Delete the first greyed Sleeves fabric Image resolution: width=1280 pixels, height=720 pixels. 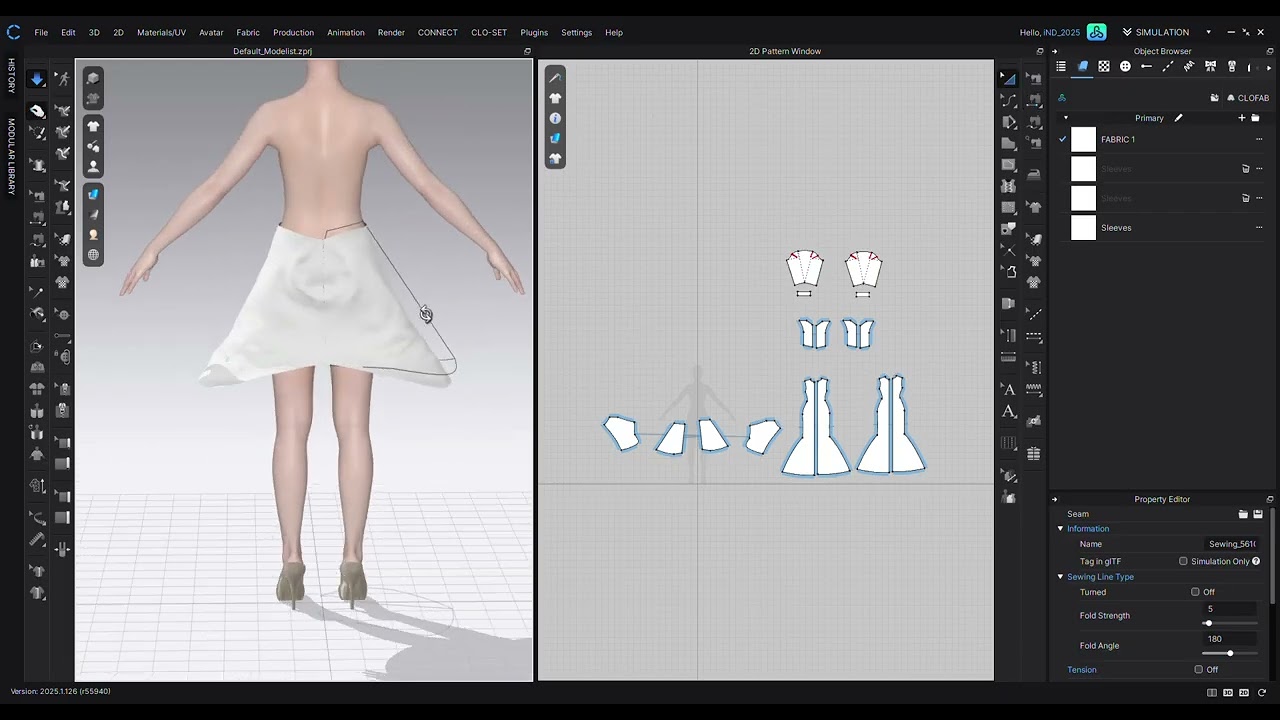click(x=1246, y=169)
